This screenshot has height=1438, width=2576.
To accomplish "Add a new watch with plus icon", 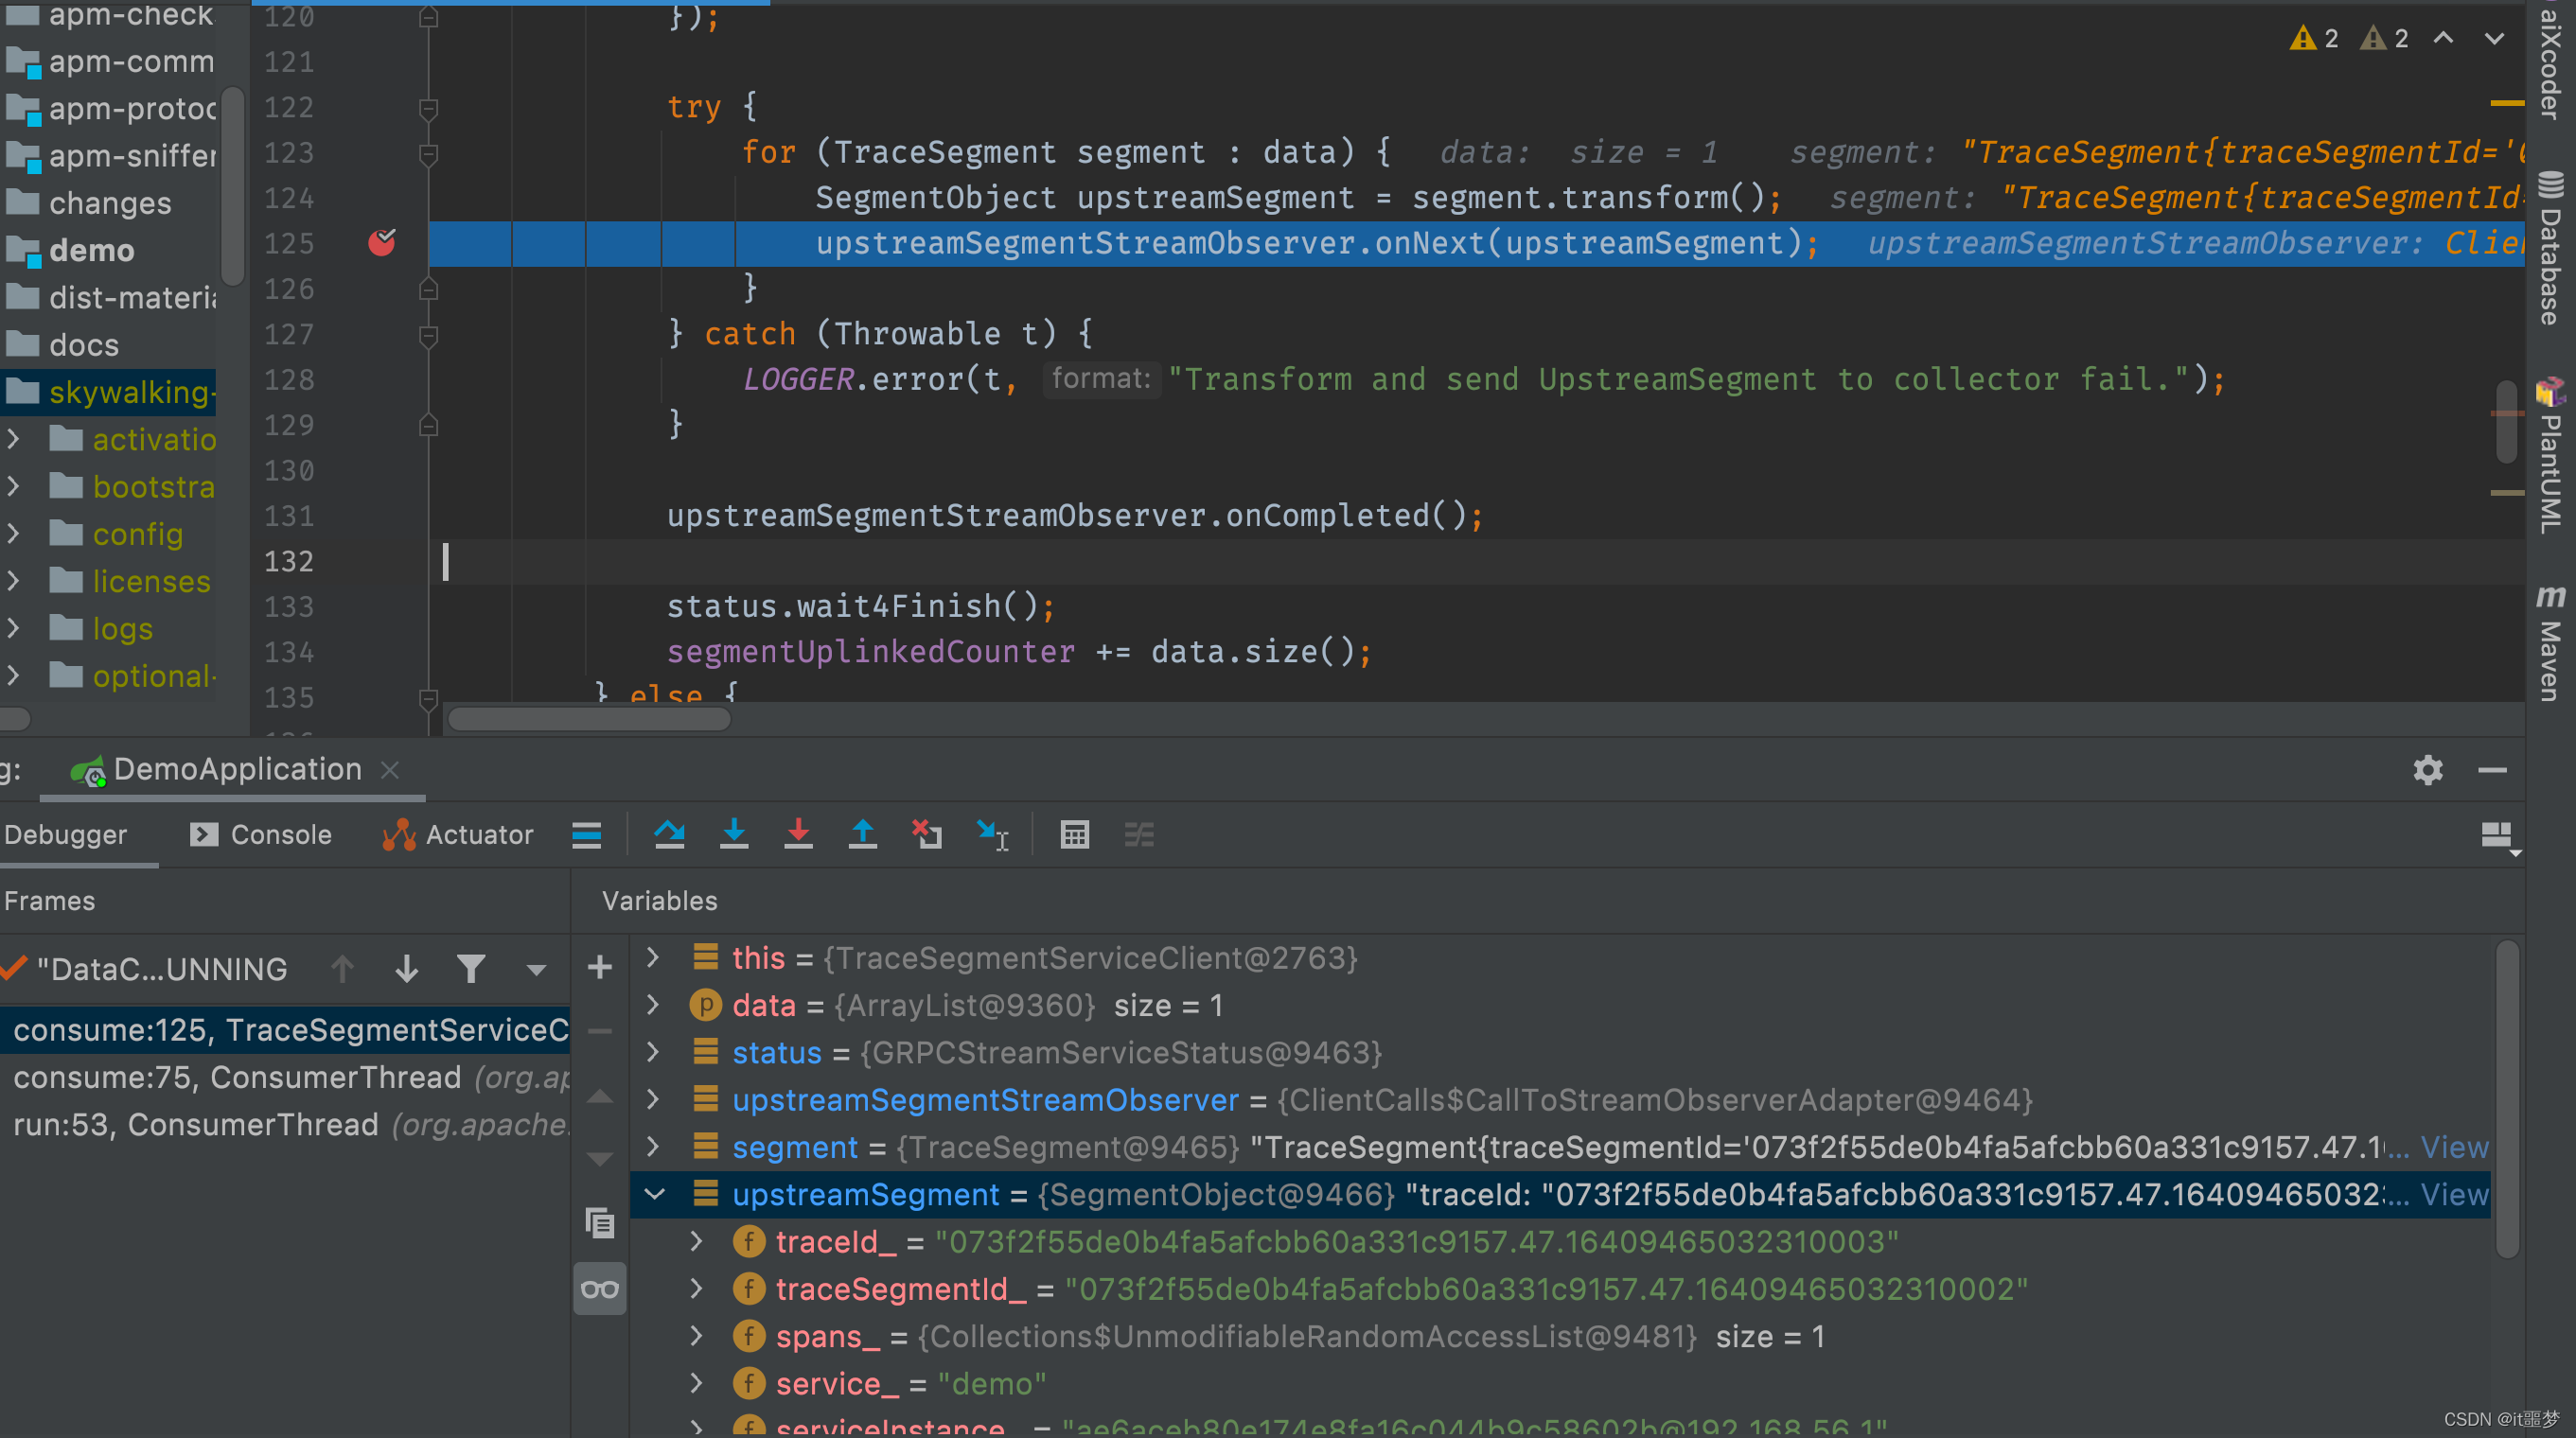I will coord(599,967).
